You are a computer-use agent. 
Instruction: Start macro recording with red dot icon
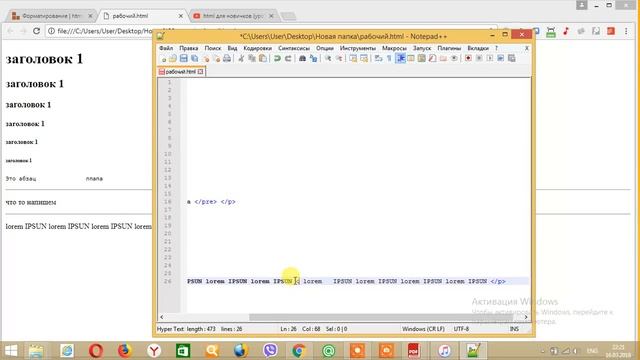click(x=468, y=58)
